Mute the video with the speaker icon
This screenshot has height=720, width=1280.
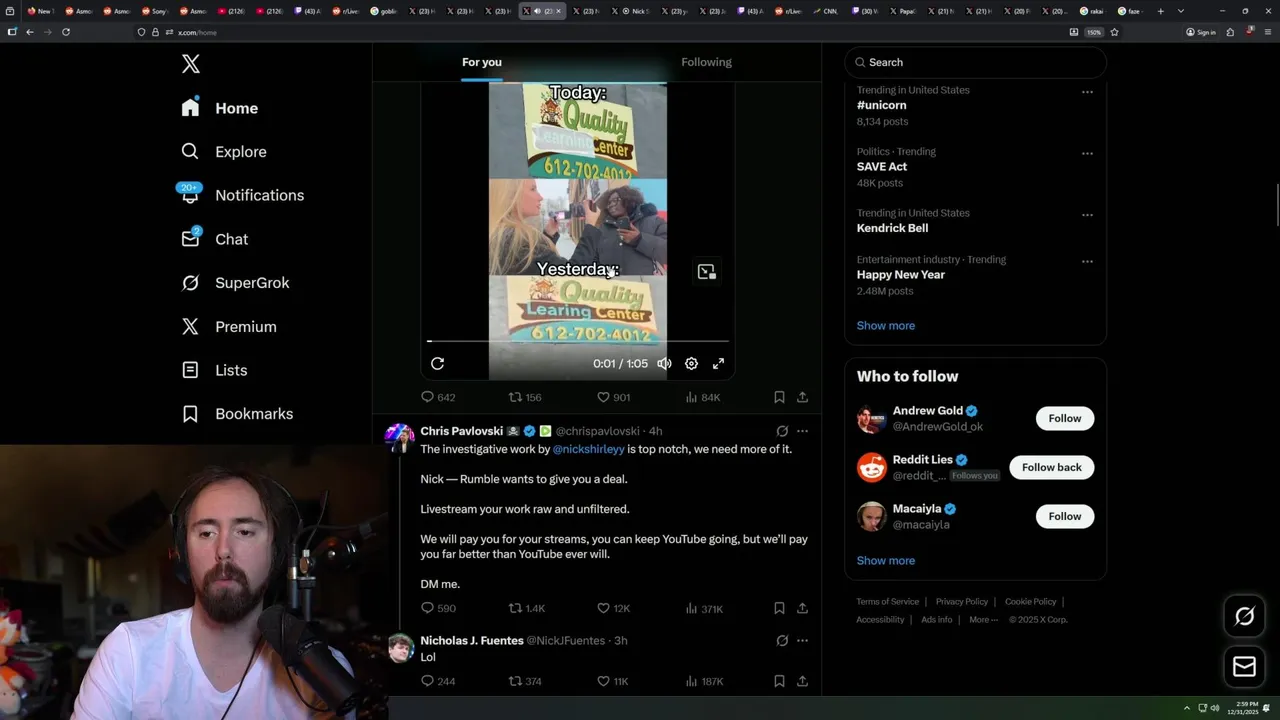664,364
